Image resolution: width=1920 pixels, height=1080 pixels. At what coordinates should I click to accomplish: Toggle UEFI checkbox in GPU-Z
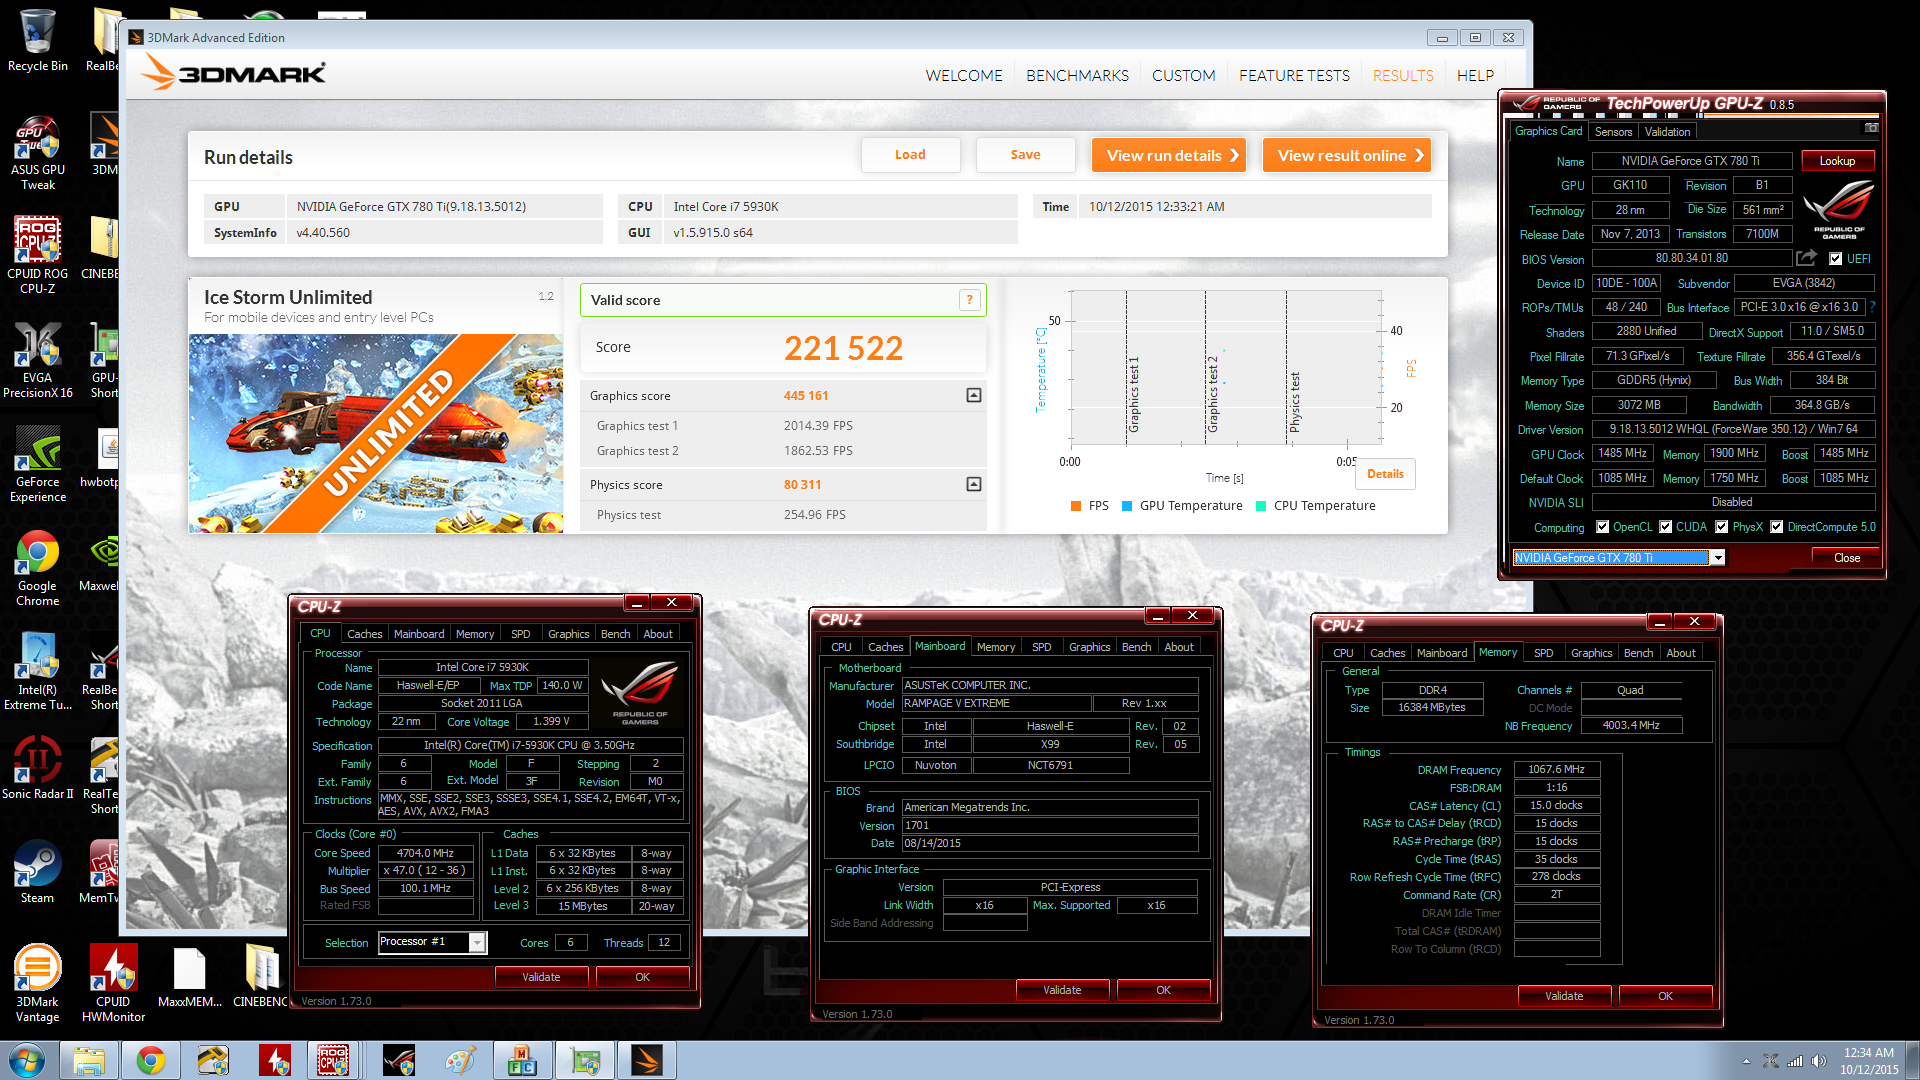(1835, 258)
